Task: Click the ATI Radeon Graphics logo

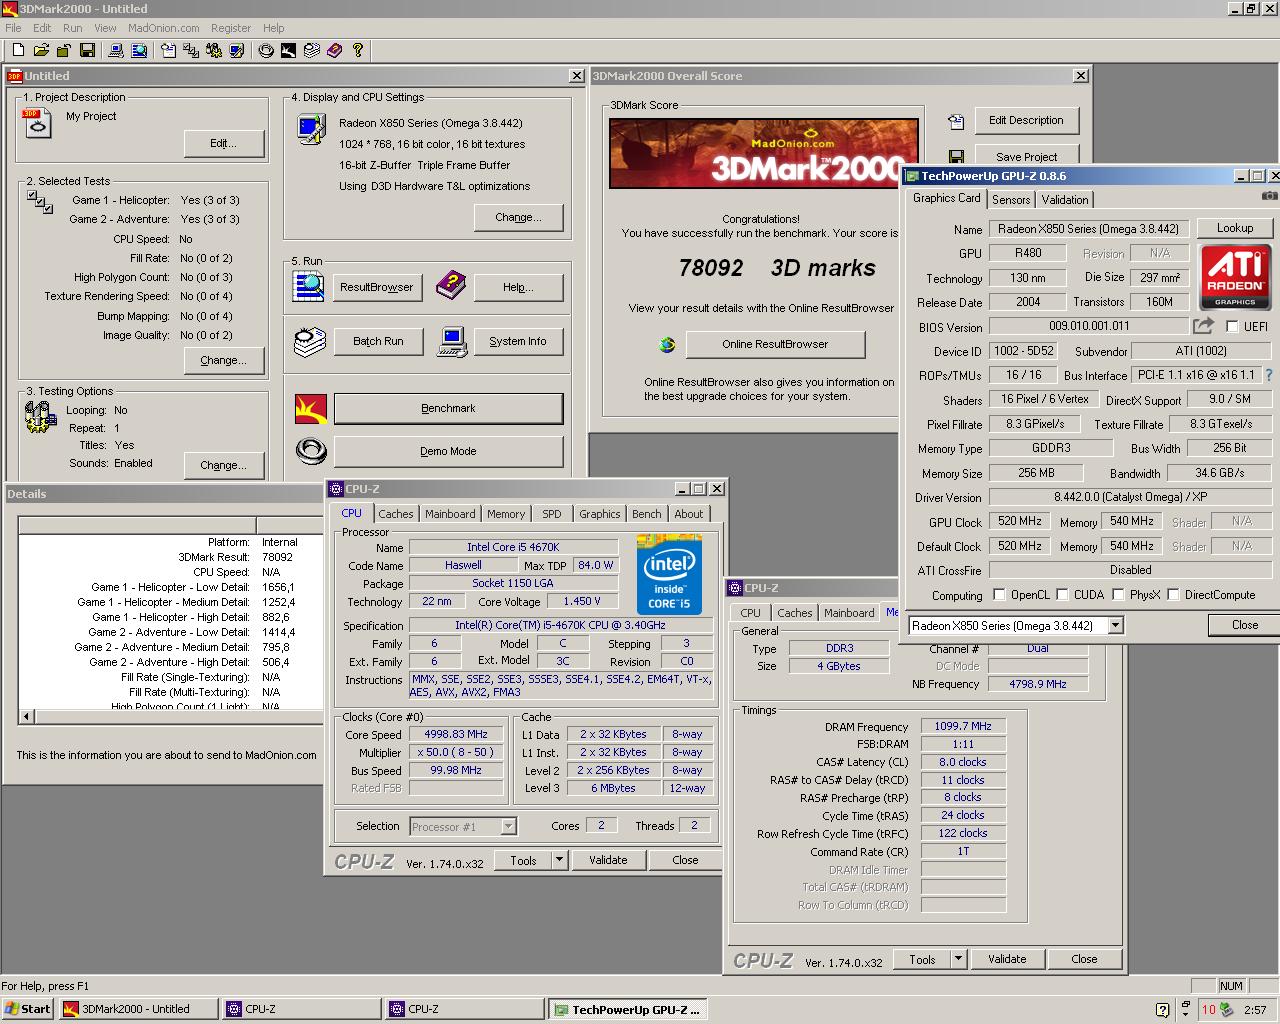Action: pyautogui.click(x=1235, y=277)
